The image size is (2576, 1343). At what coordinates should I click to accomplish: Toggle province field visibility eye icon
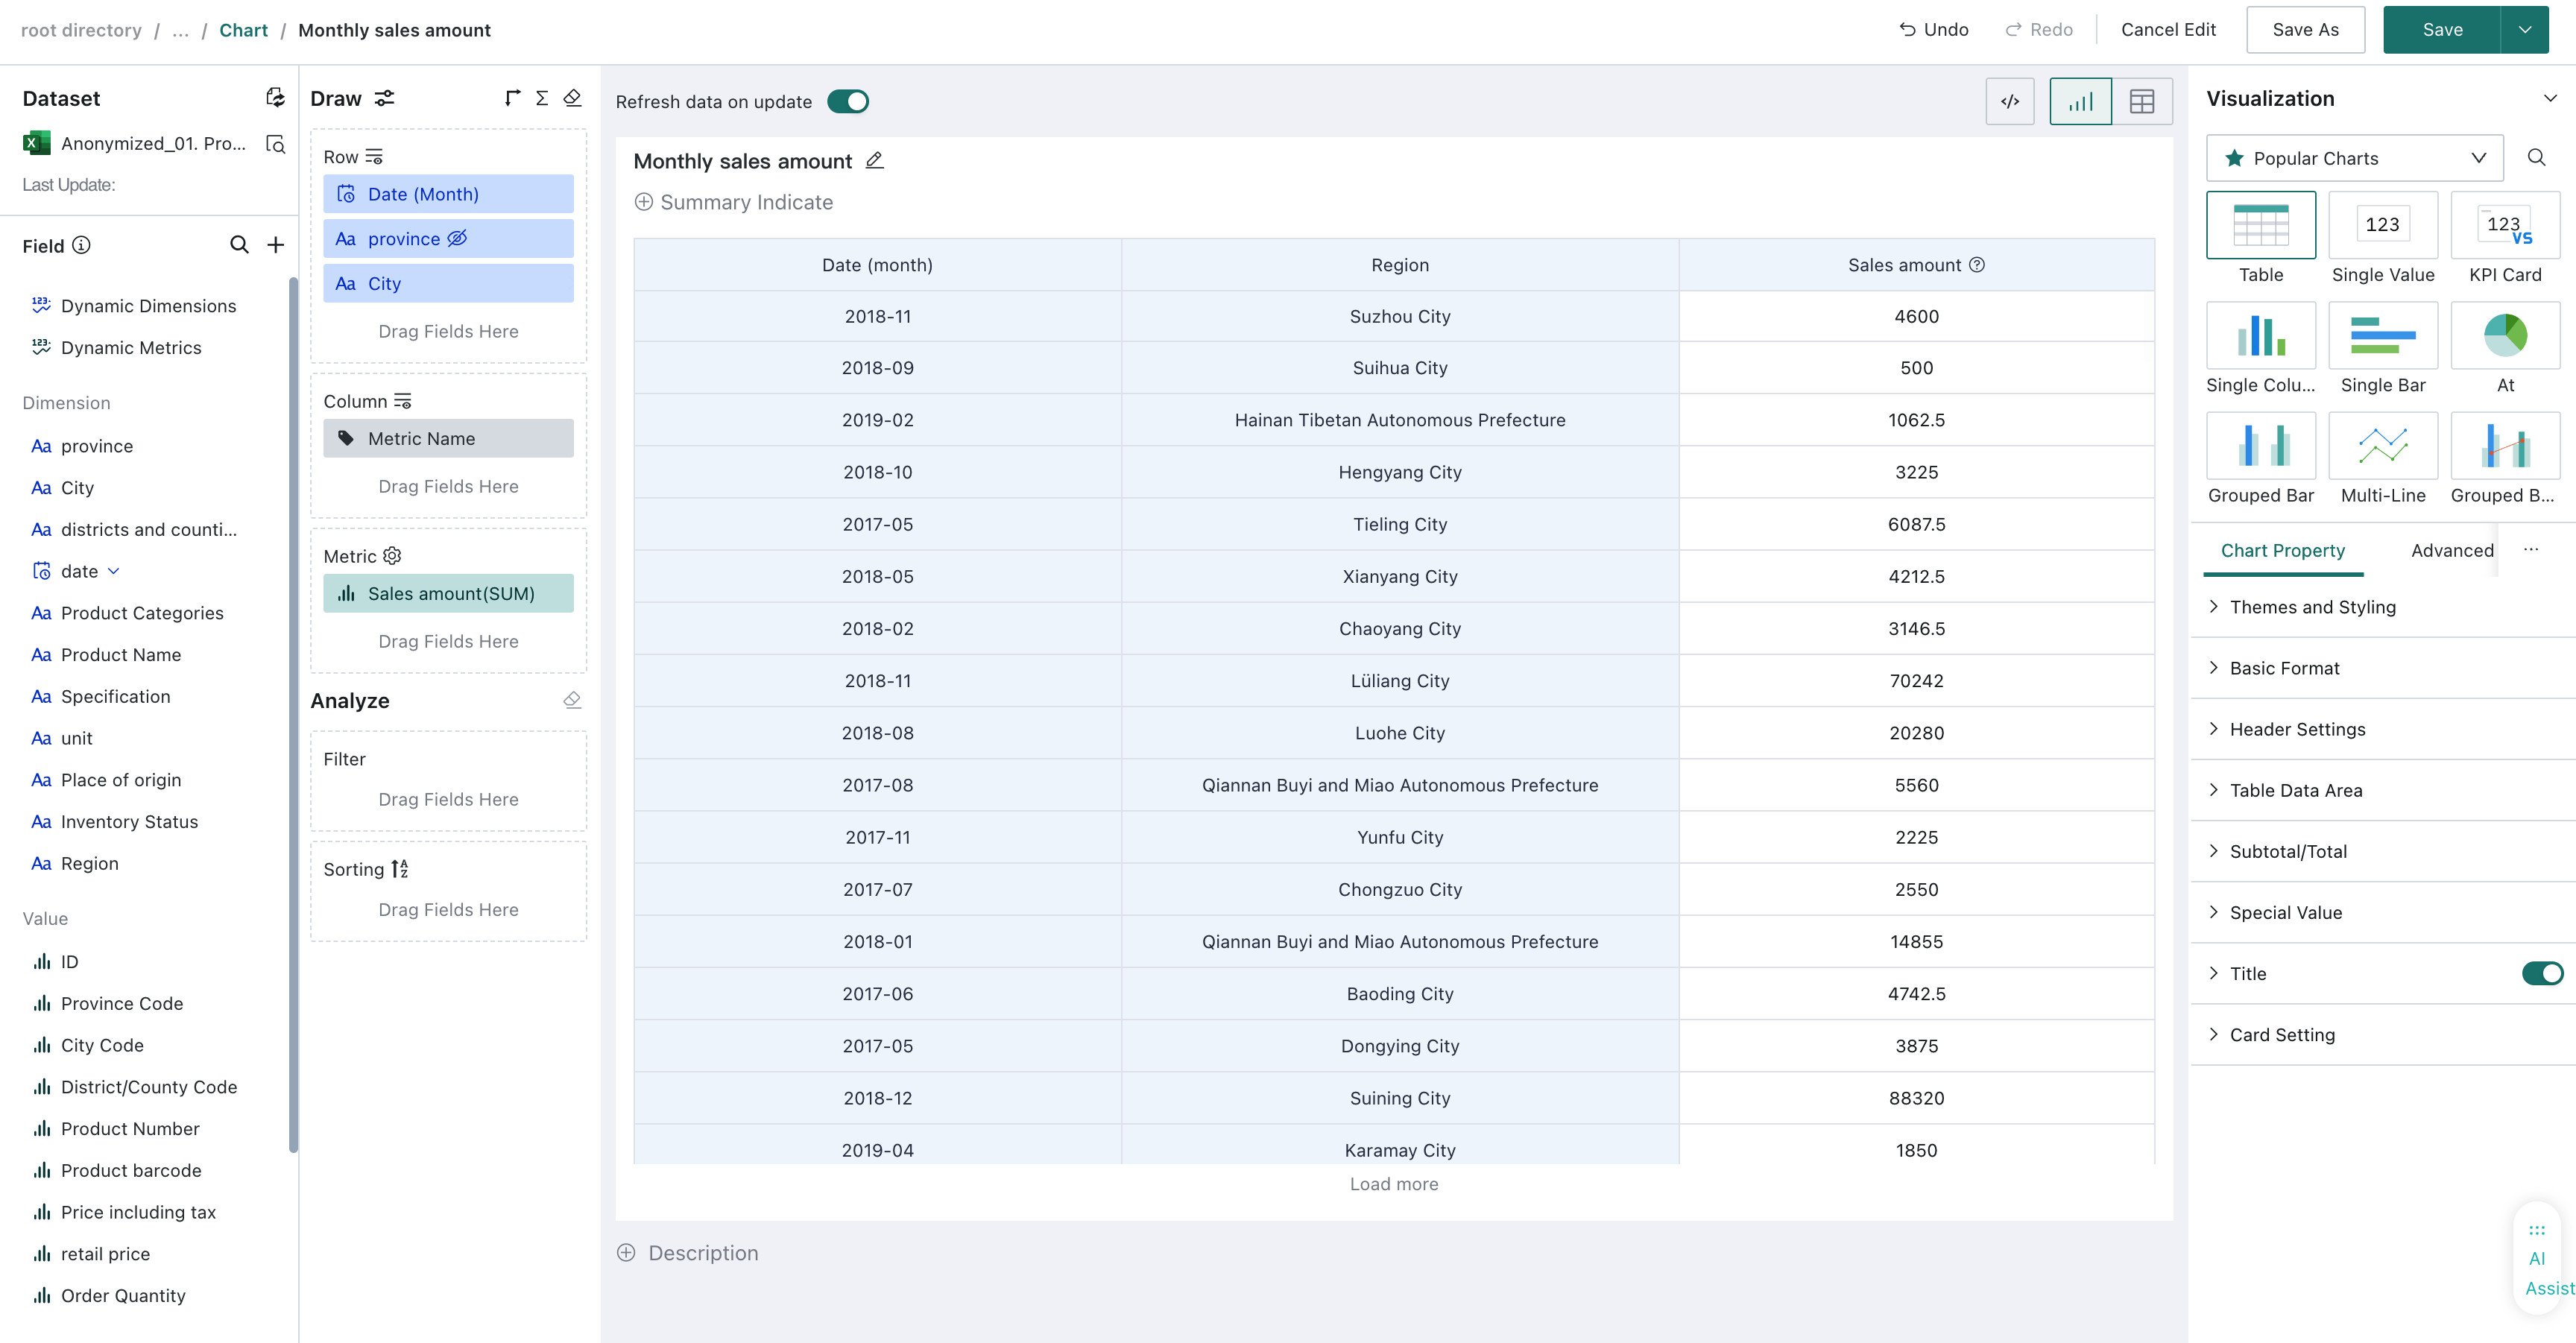[457, 238]
